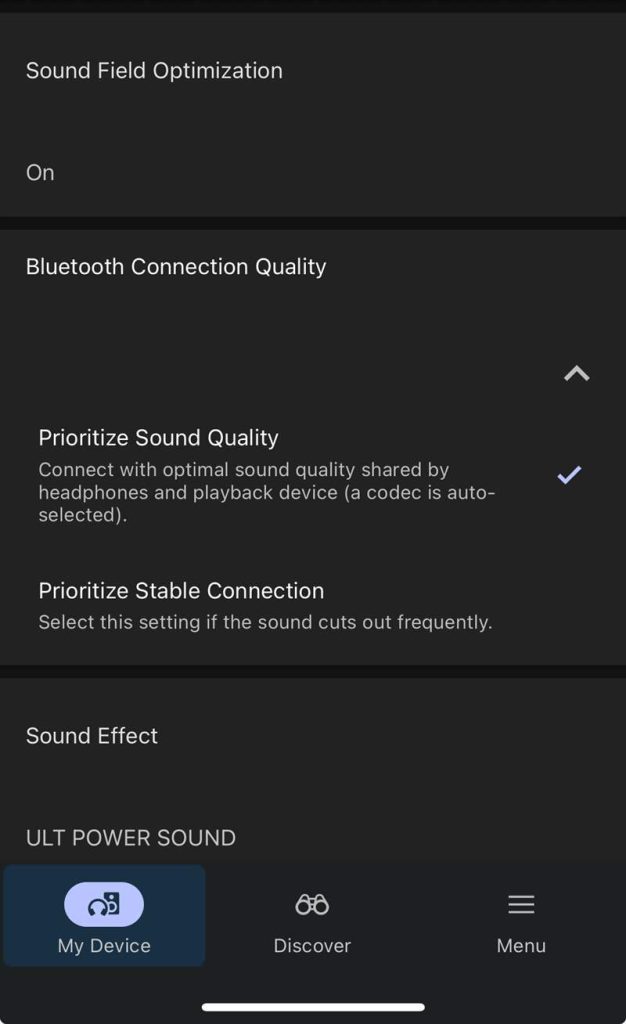
Task: Click the checkmark beside Prioritize Sound Quality
Action: point(569,475)
